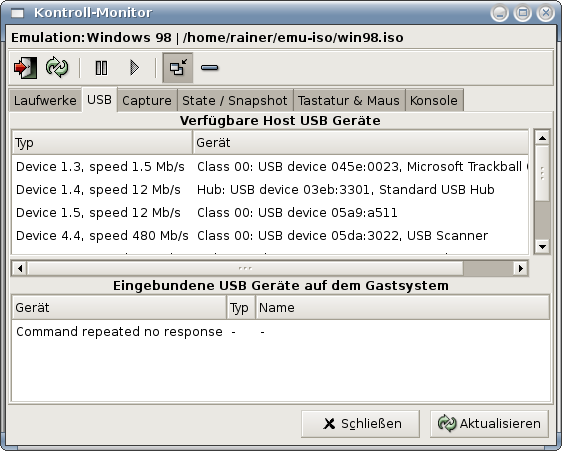The width and height of the screenshot is (562, 451).
Task: Click the exit emulation icon with red arrow
Action: [x=25, y=68]
